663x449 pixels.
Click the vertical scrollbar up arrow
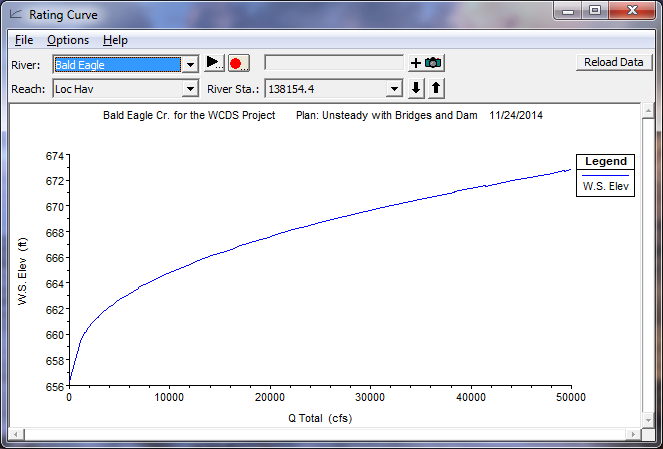(x=648, y=110)
